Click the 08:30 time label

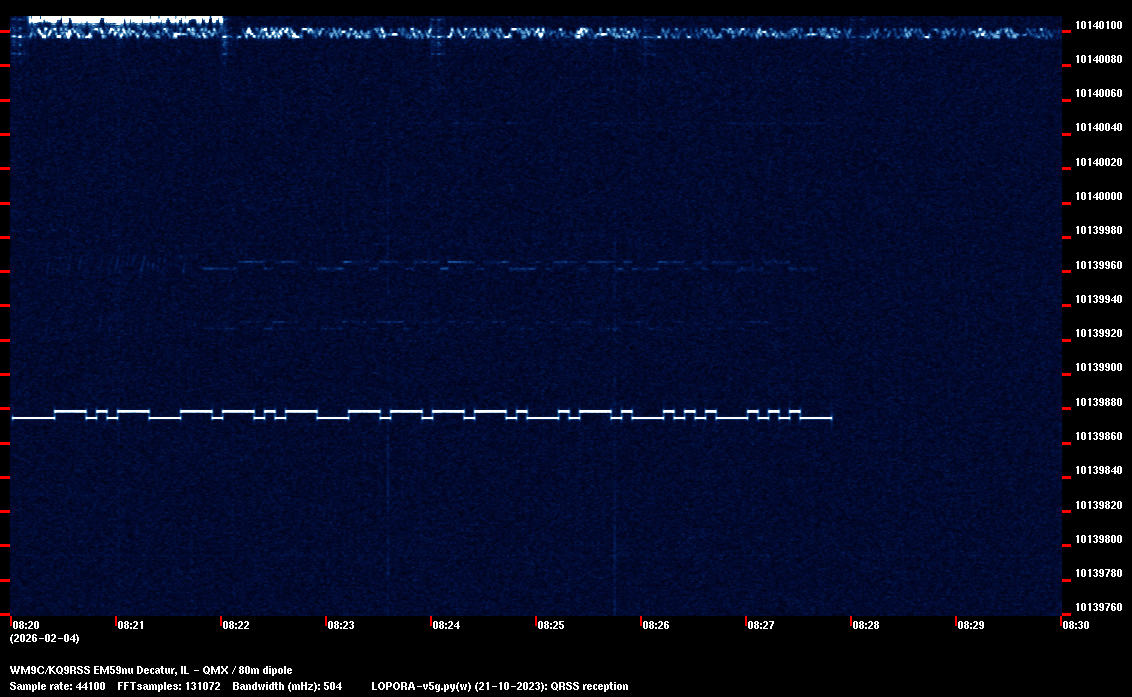click(1075, 625)
